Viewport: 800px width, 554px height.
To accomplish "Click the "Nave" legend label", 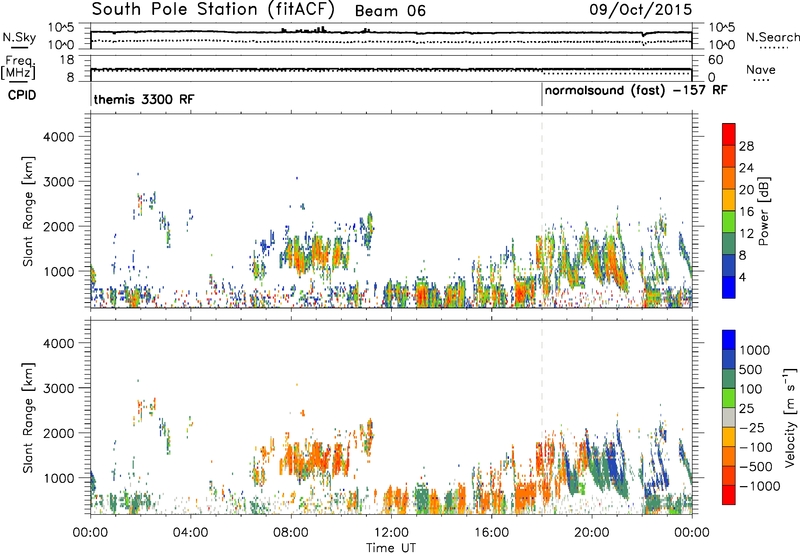I will click(760, 69).
